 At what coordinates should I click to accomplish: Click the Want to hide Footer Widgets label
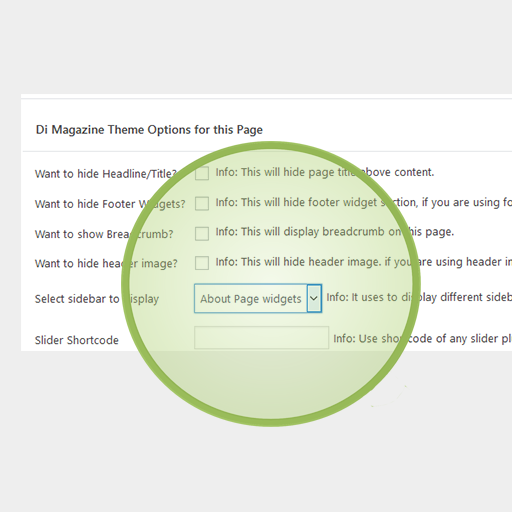click(110, 204)
